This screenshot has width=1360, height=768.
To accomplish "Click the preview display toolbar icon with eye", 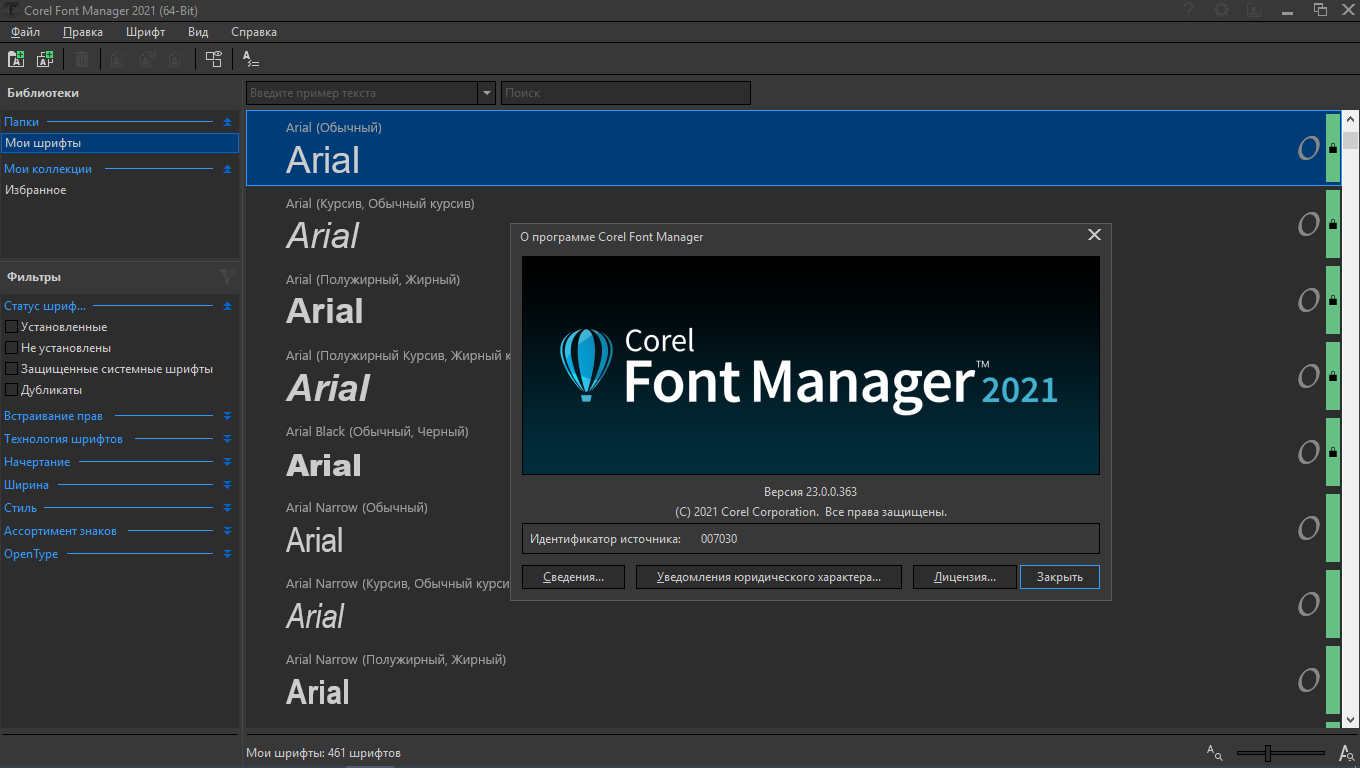I will point(213,59).
